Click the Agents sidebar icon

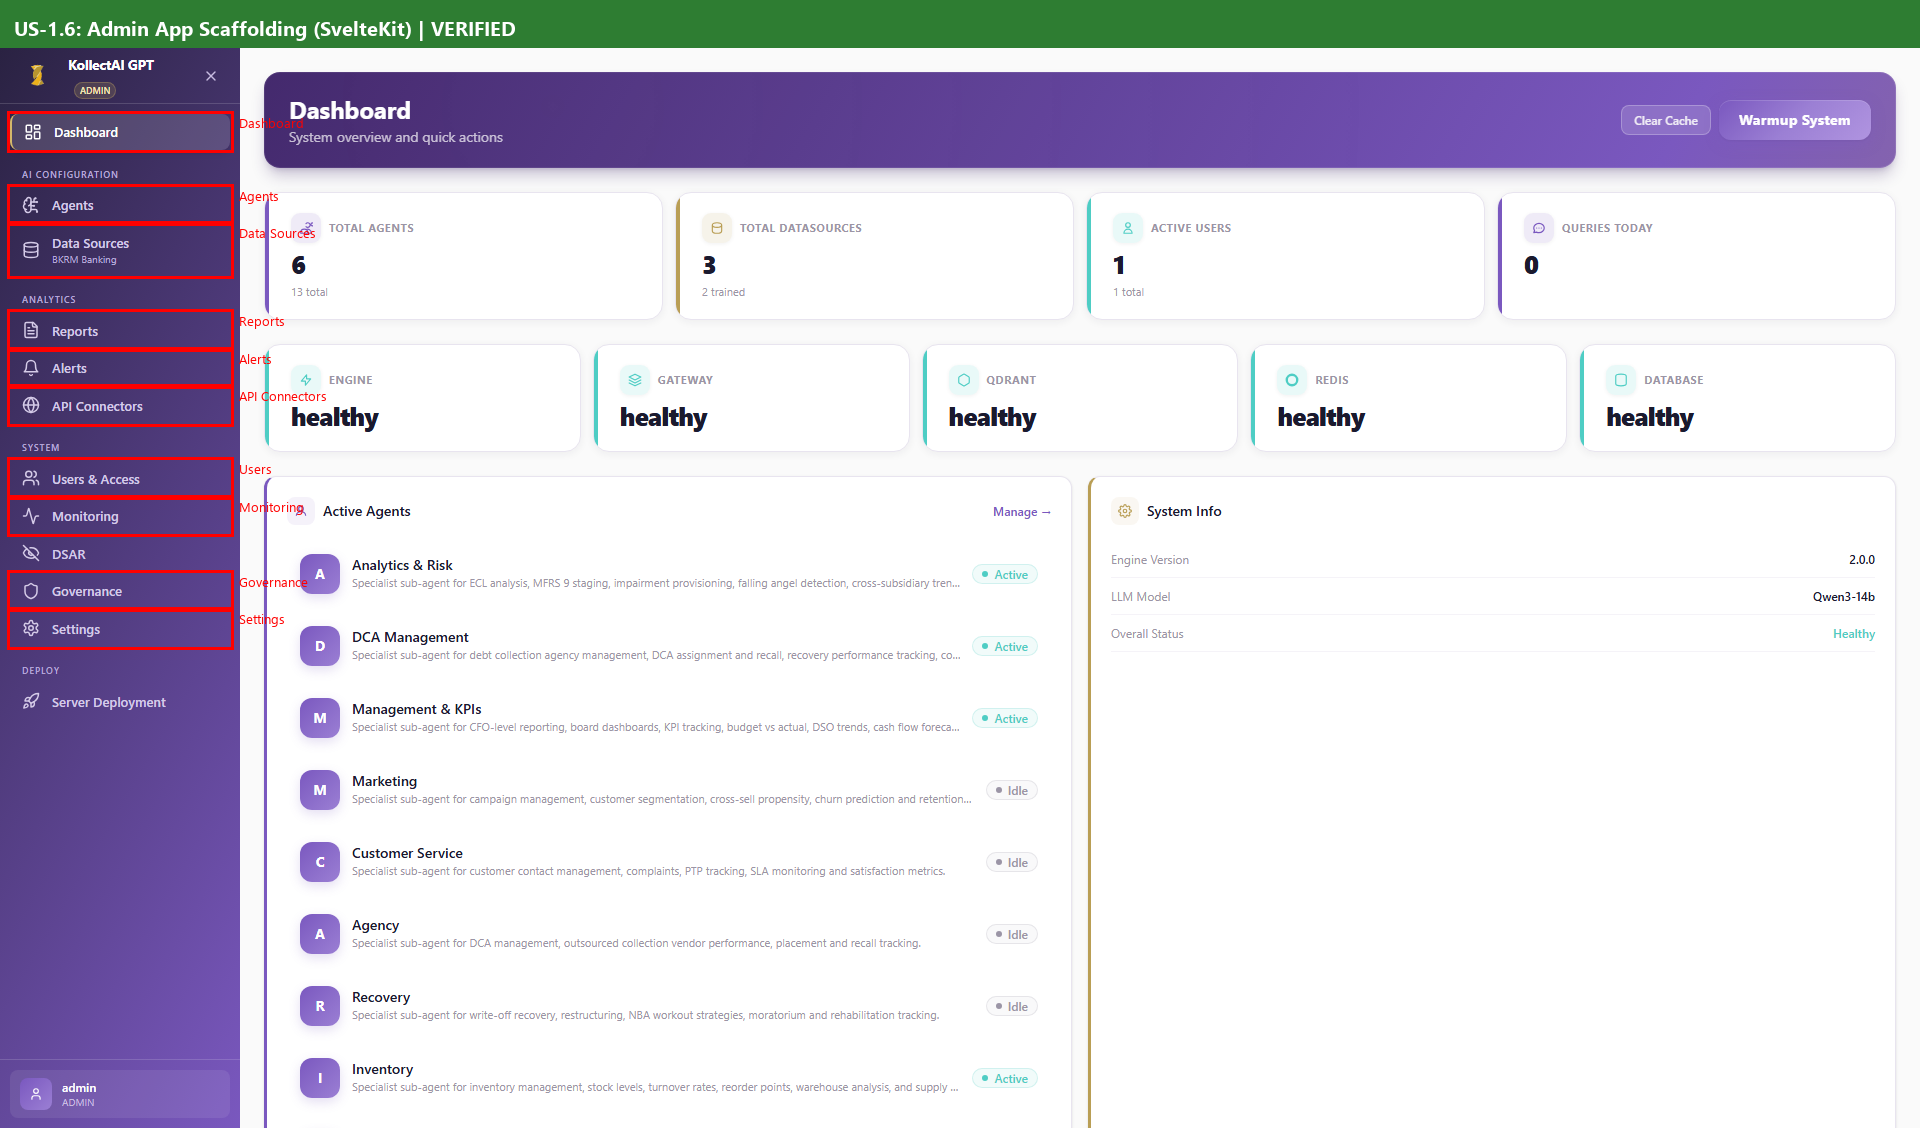[31, 205]
